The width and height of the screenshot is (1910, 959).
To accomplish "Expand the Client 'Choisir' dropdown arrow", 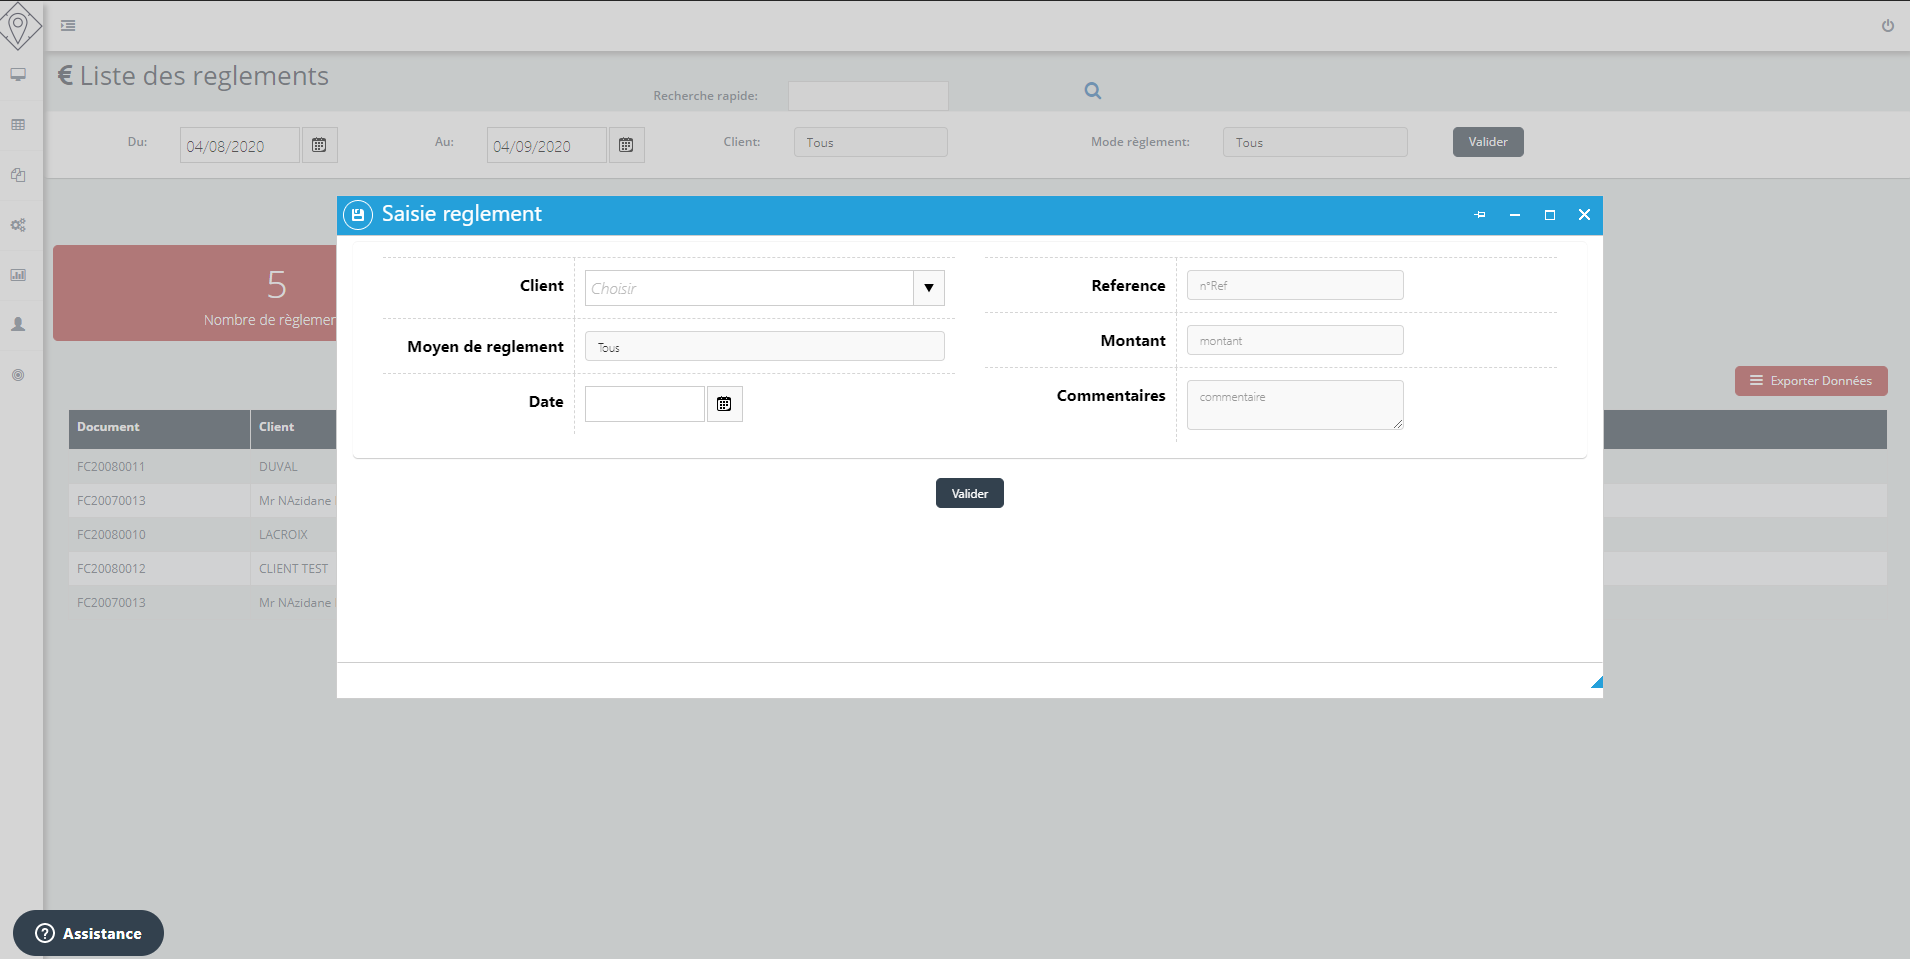I will tap(928, 288).
